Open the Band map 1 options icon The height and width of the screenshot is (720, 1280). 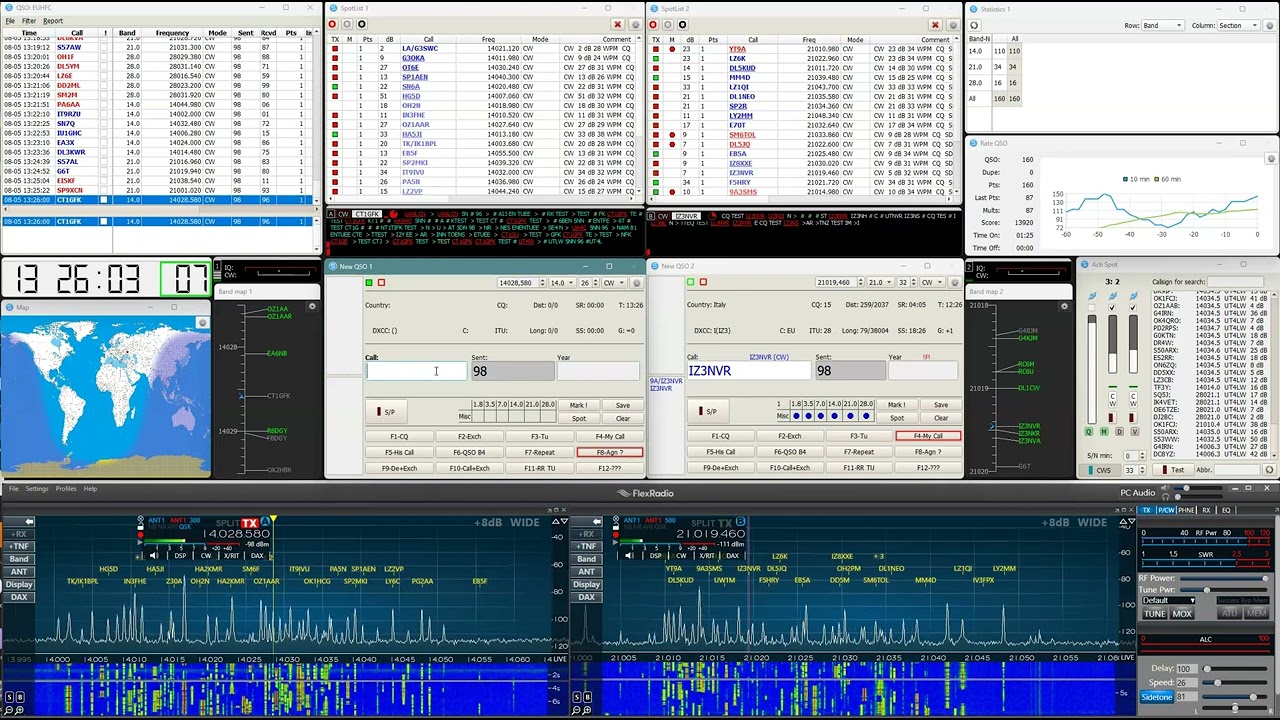pyautogui.click(x=312, y=306)
